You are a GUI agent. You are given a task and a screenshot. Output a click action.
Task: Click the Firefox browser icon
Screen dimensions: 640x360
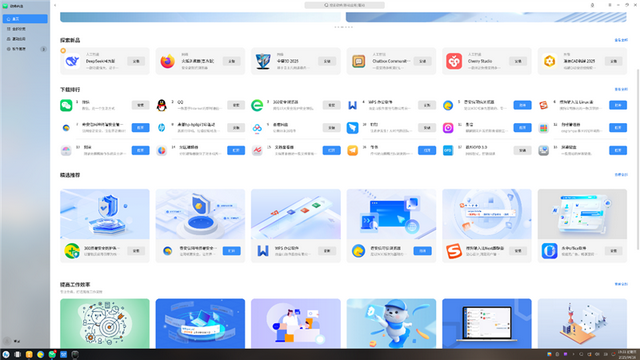[167, 61]
